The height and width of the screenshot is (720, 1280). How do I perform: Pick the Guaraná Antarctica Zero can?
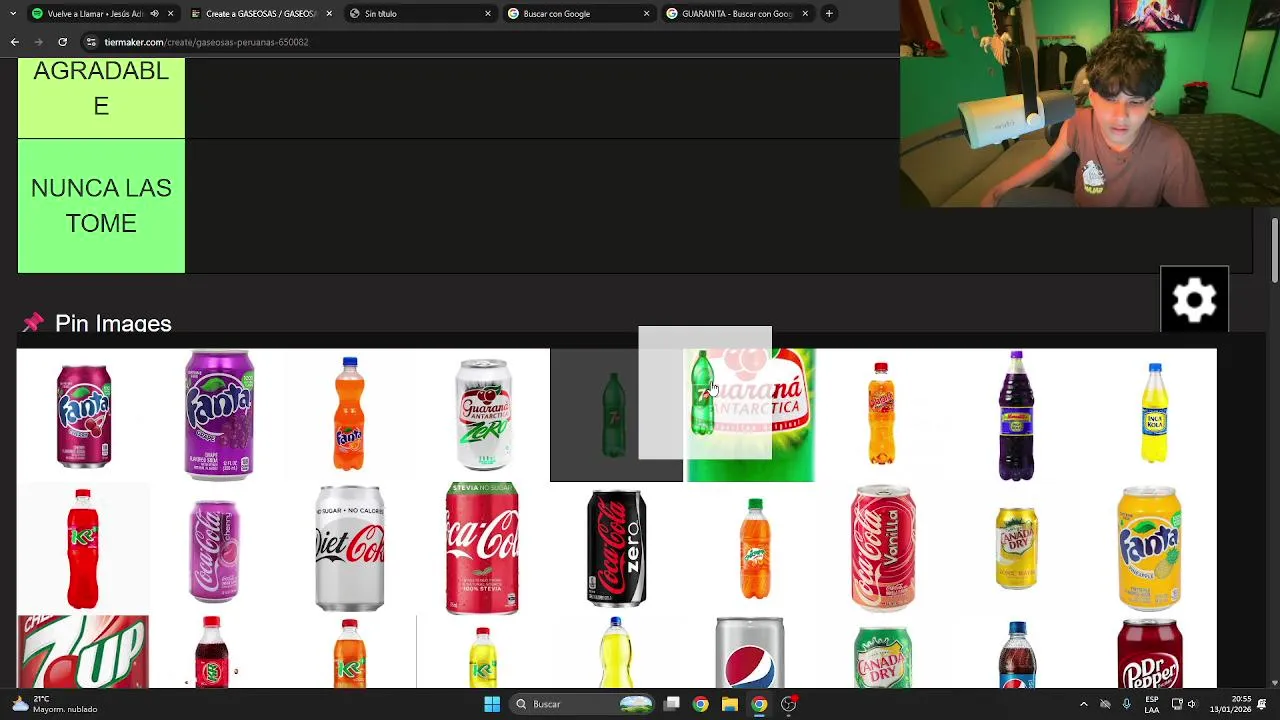tap(484, 414)
